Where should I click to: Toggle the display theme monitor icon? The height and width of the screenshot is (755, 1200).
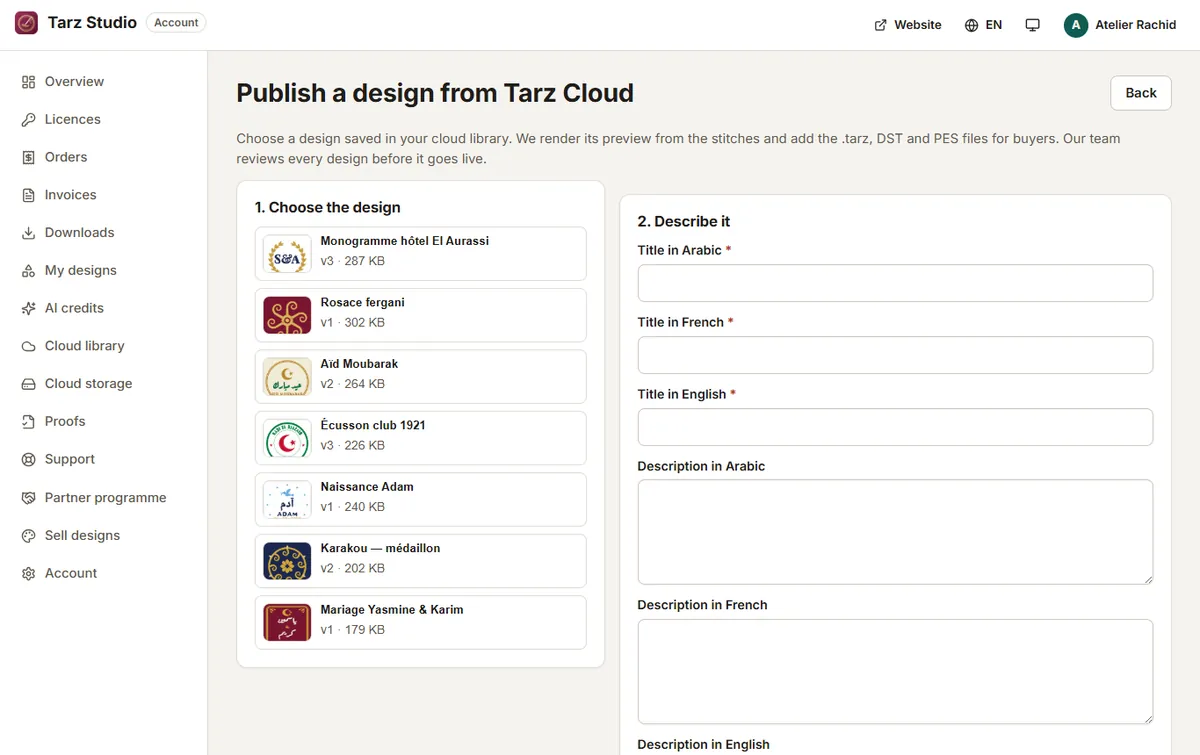coord(1033,25)
